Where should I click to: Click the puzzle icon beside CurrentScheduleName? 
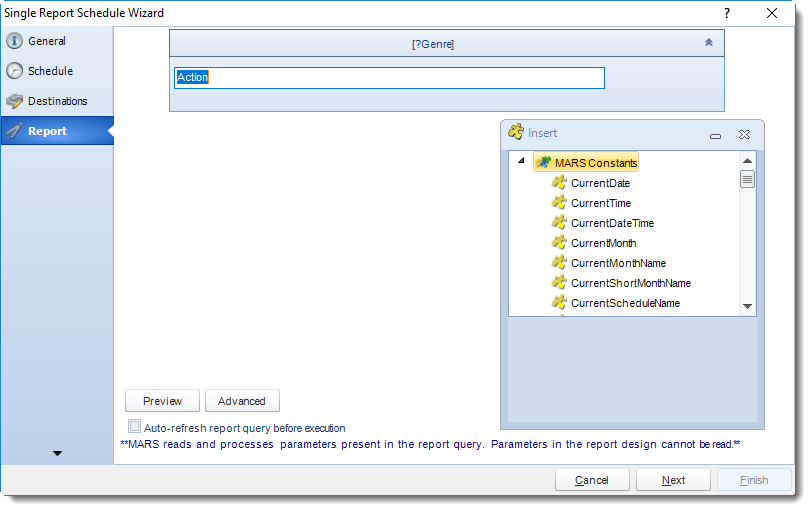pyautogui.click(x=559, y=302)
